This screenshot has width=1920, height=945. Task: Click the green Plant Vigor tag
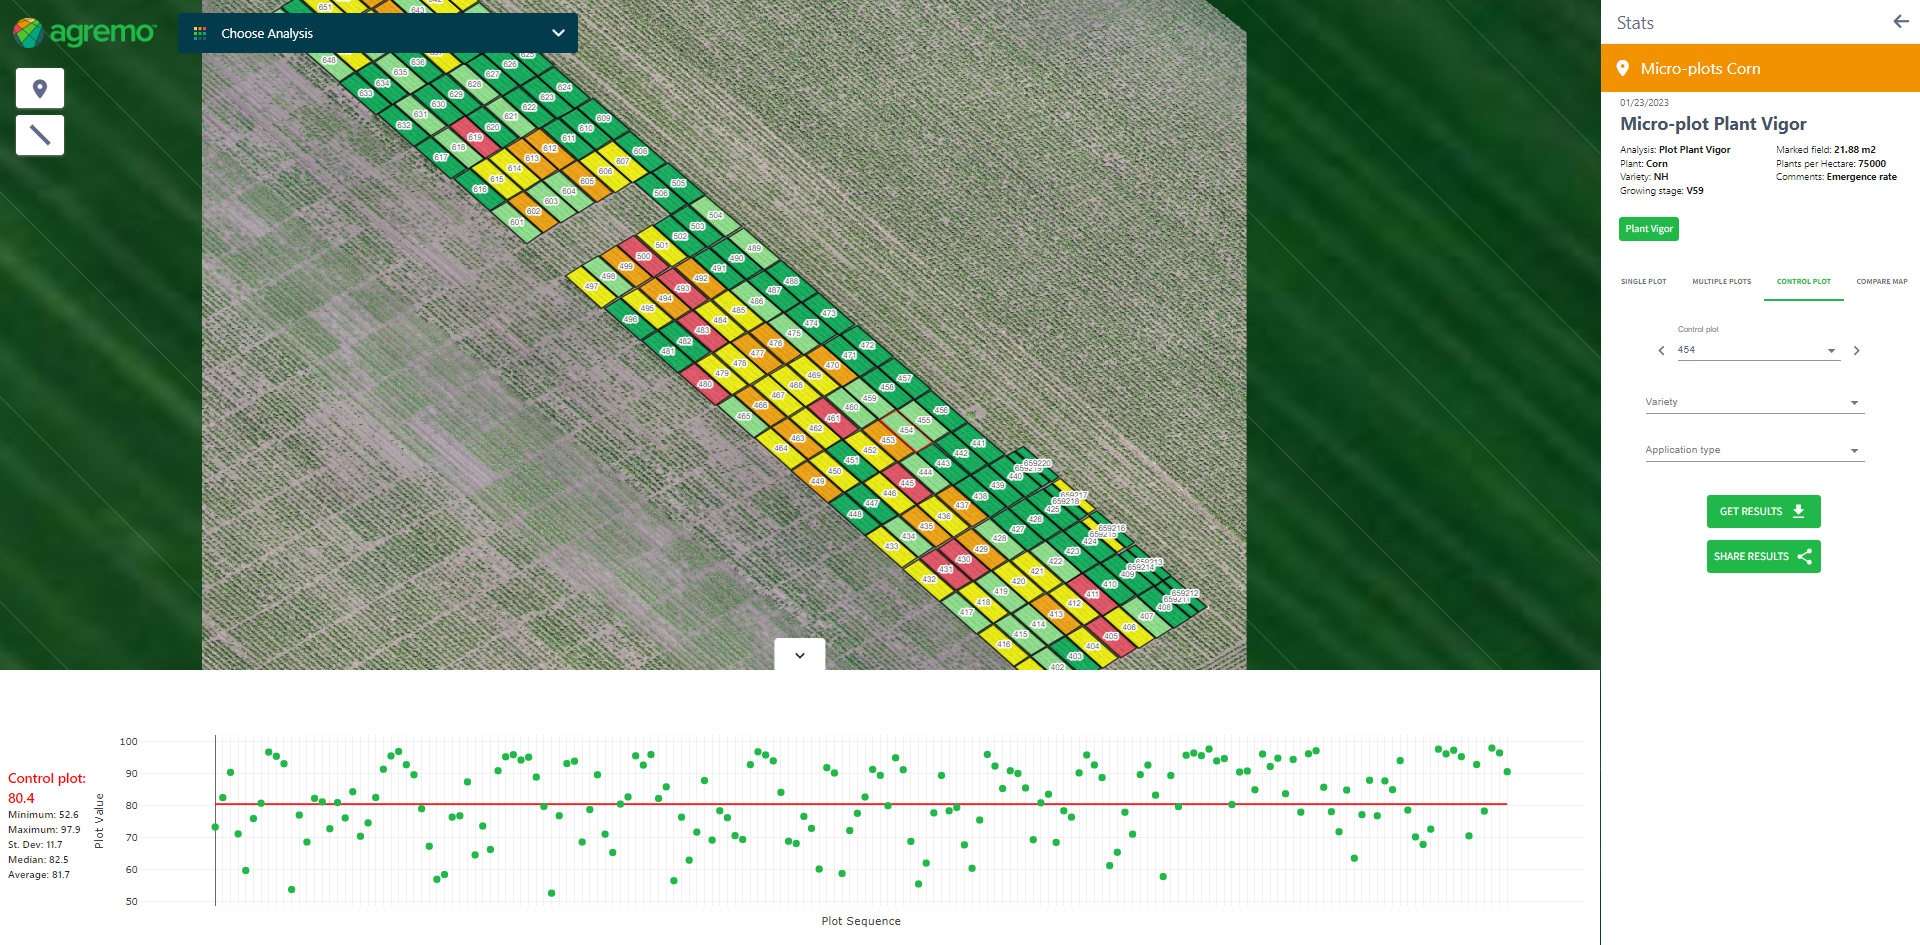click(x=1648, y=229)
